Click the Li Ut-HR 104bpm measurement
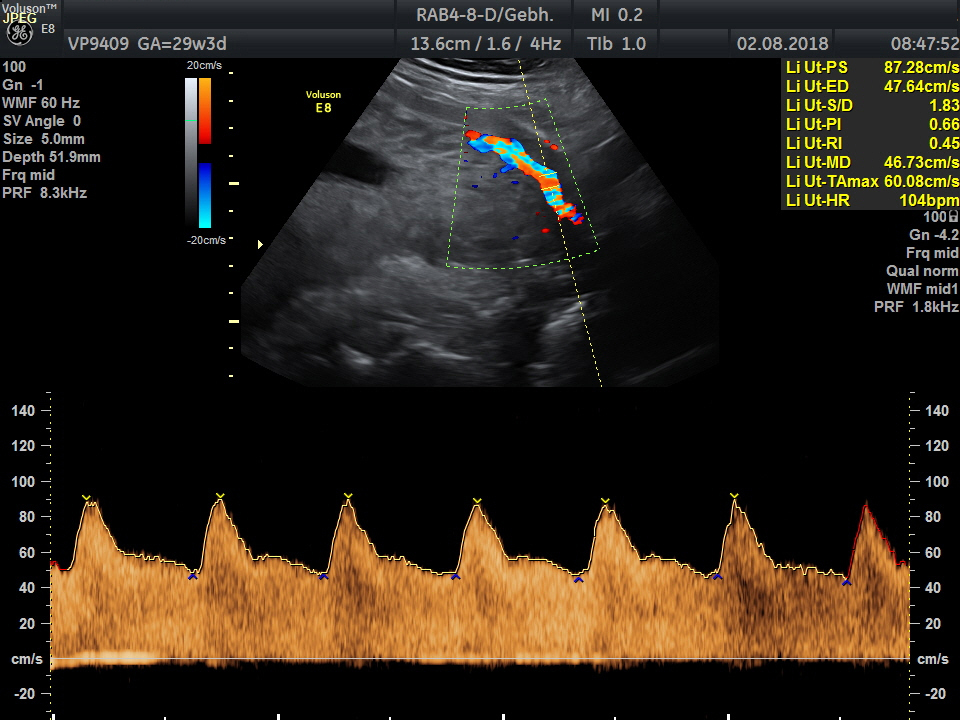 coord(872,200)
